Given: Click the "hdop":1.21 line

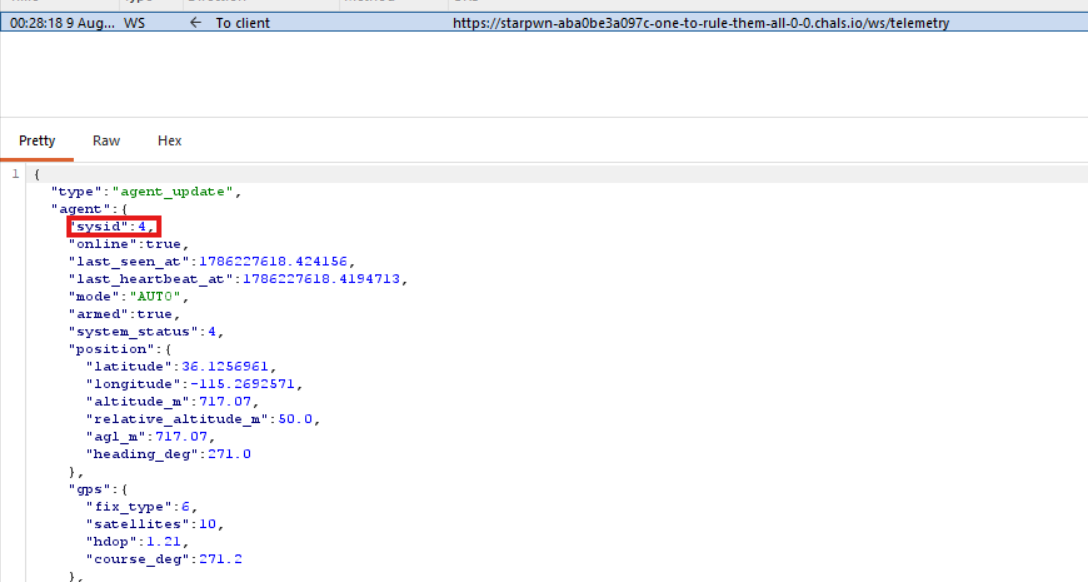Looking at the screenshot, I should [x=137, y=542].
